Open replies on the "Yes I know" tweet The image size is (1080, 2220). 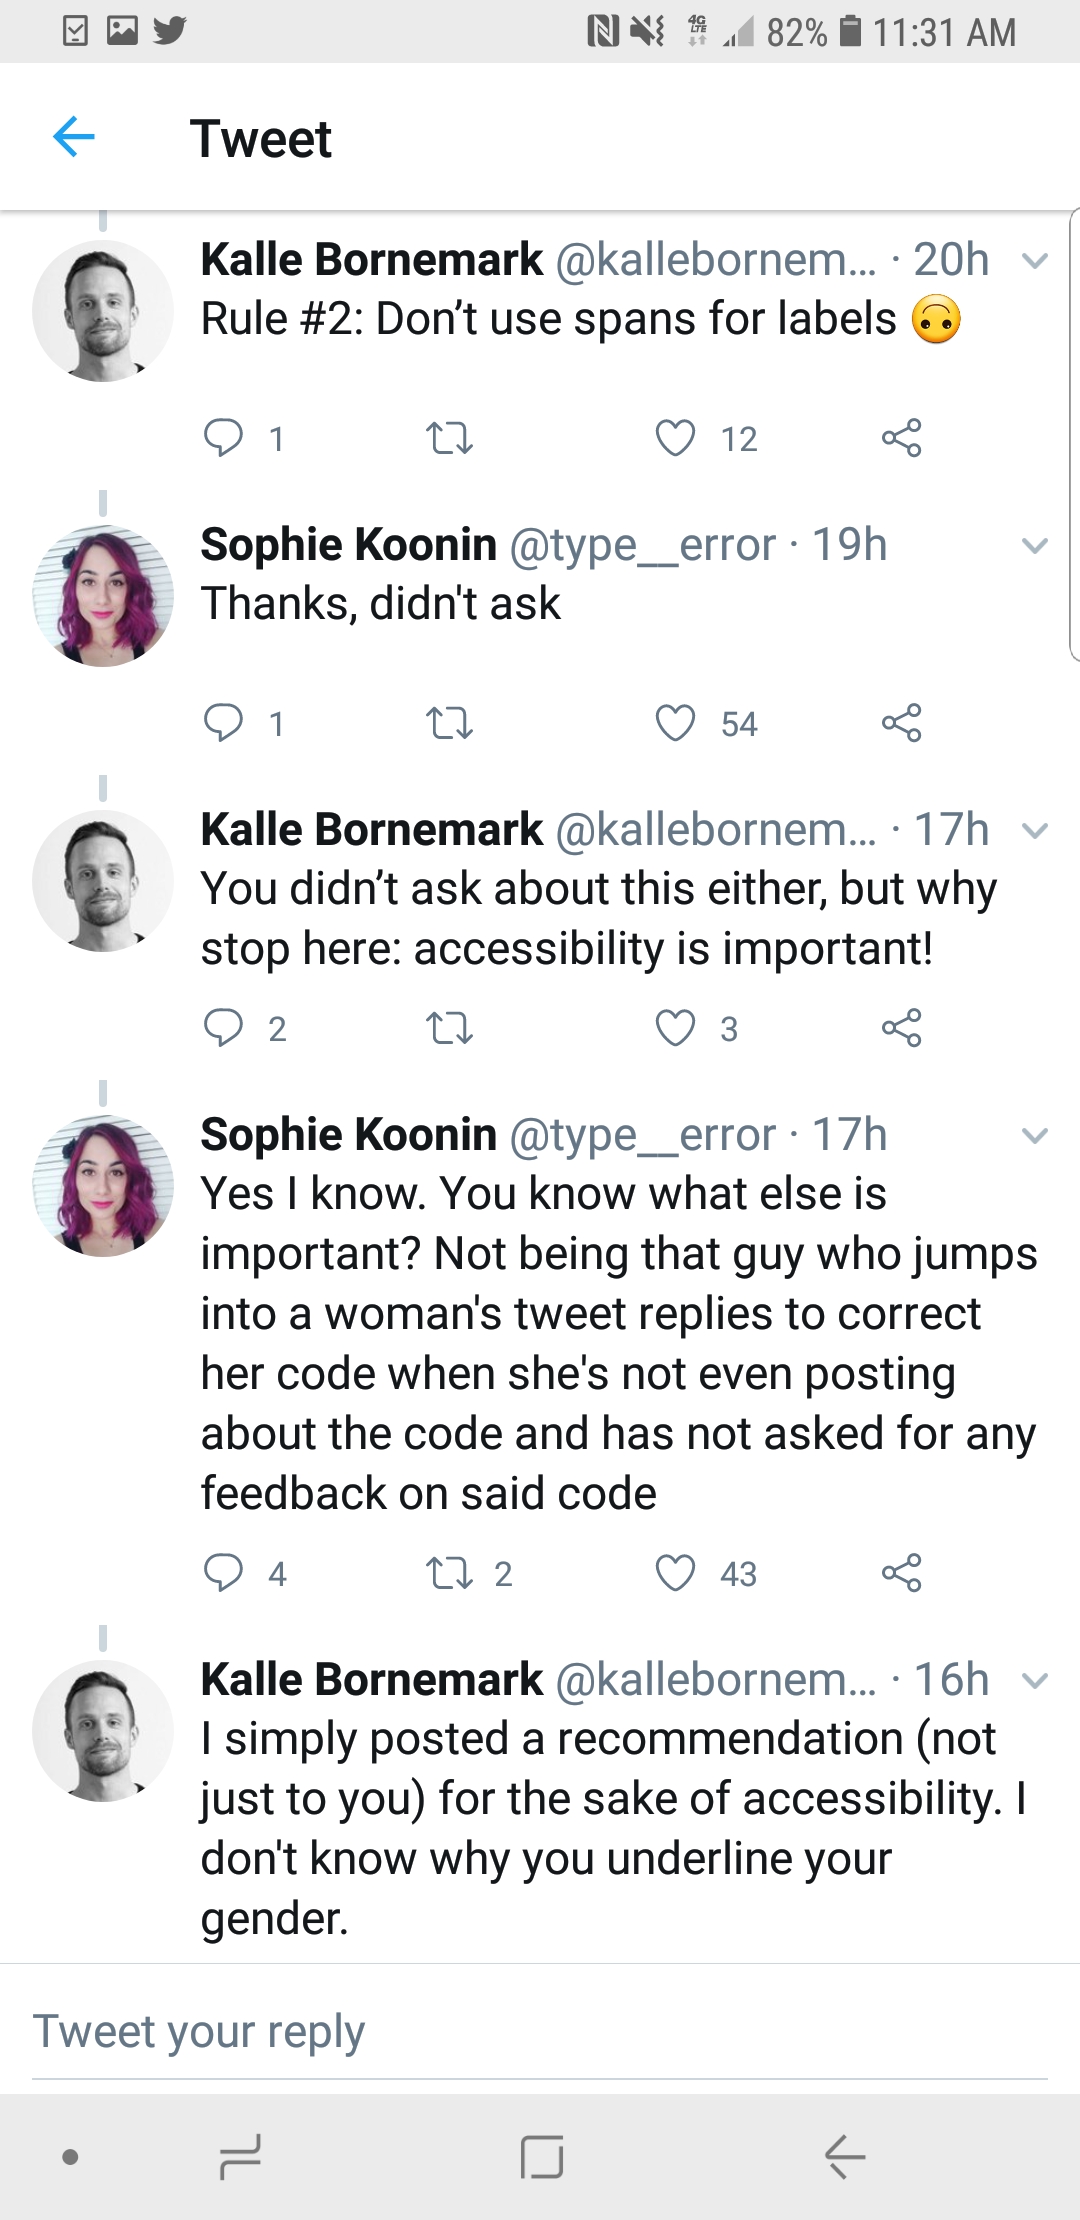(x=223, y=1572)
